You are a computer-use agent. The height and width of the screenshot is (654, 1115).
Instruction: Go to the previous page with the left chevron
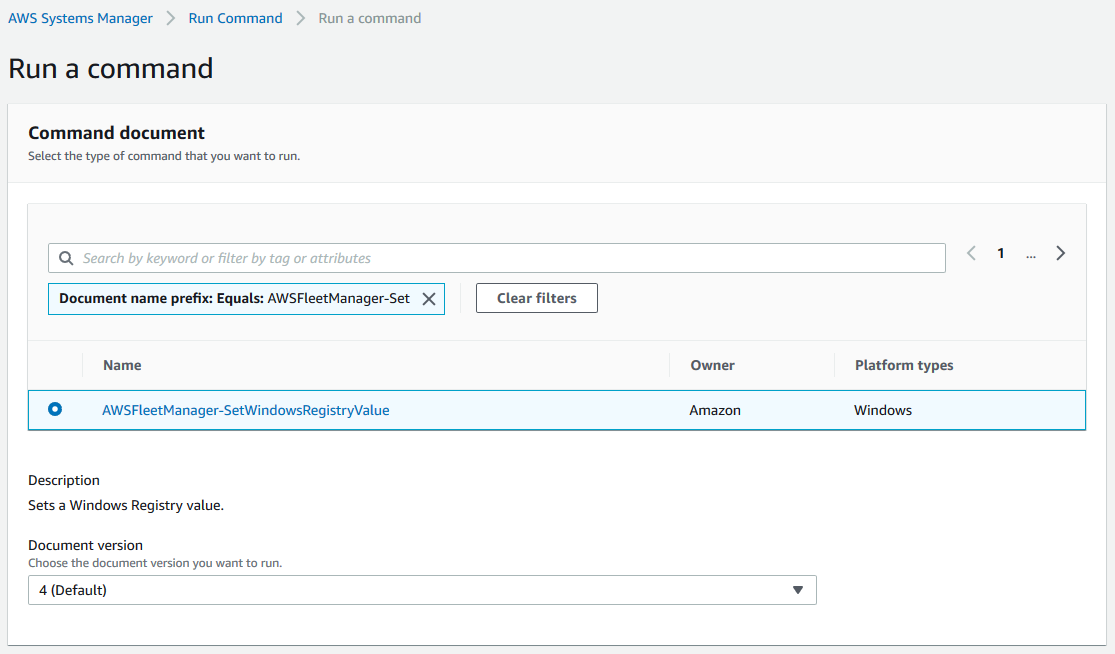(x=971, y=253)
